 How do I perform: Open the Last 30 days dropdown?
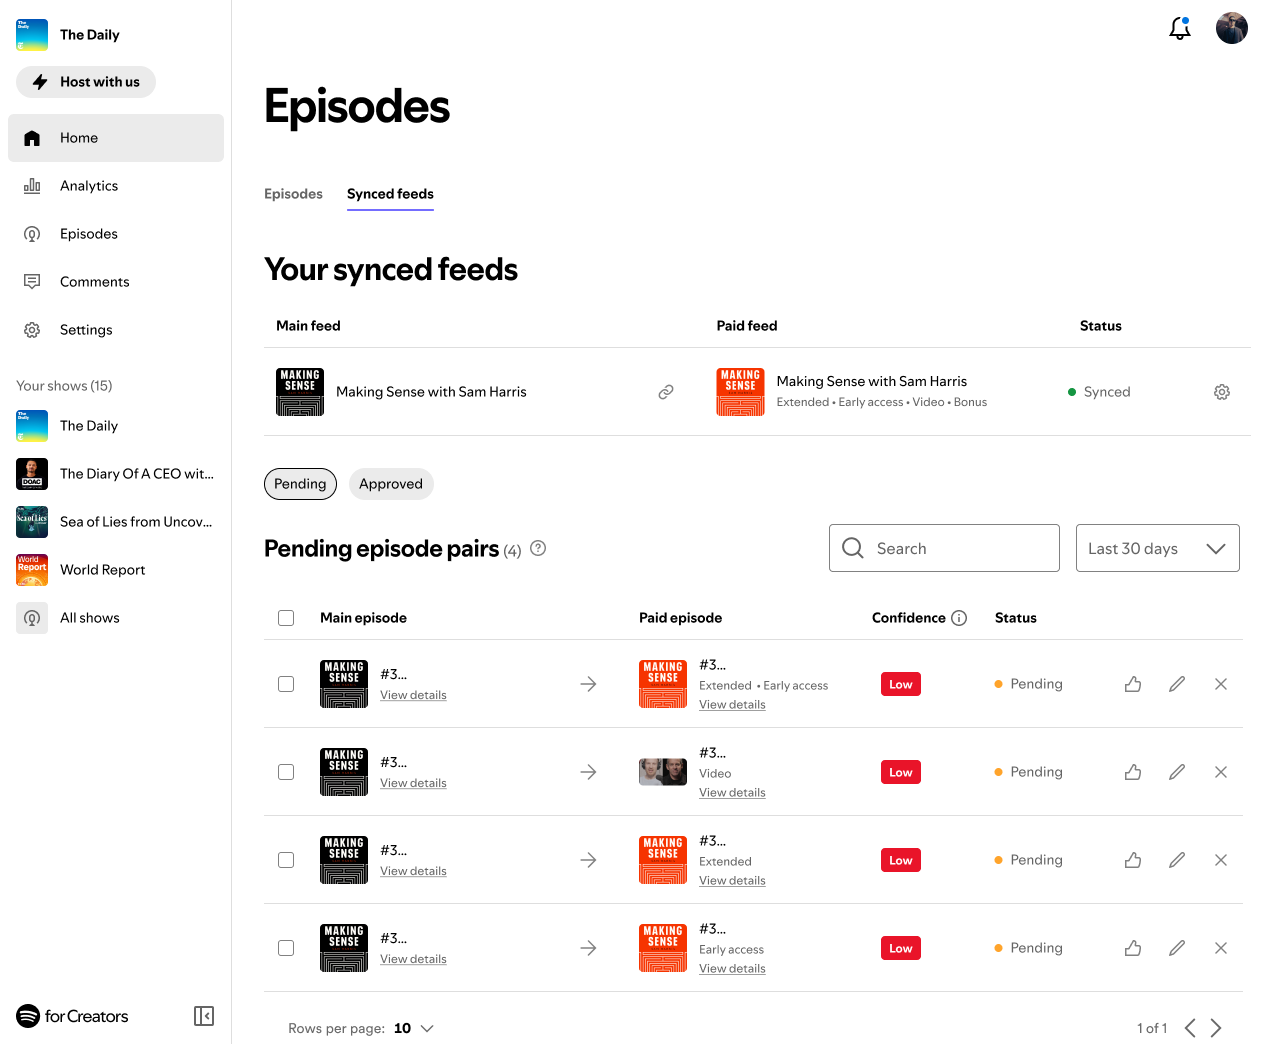tap(1158, 548)
